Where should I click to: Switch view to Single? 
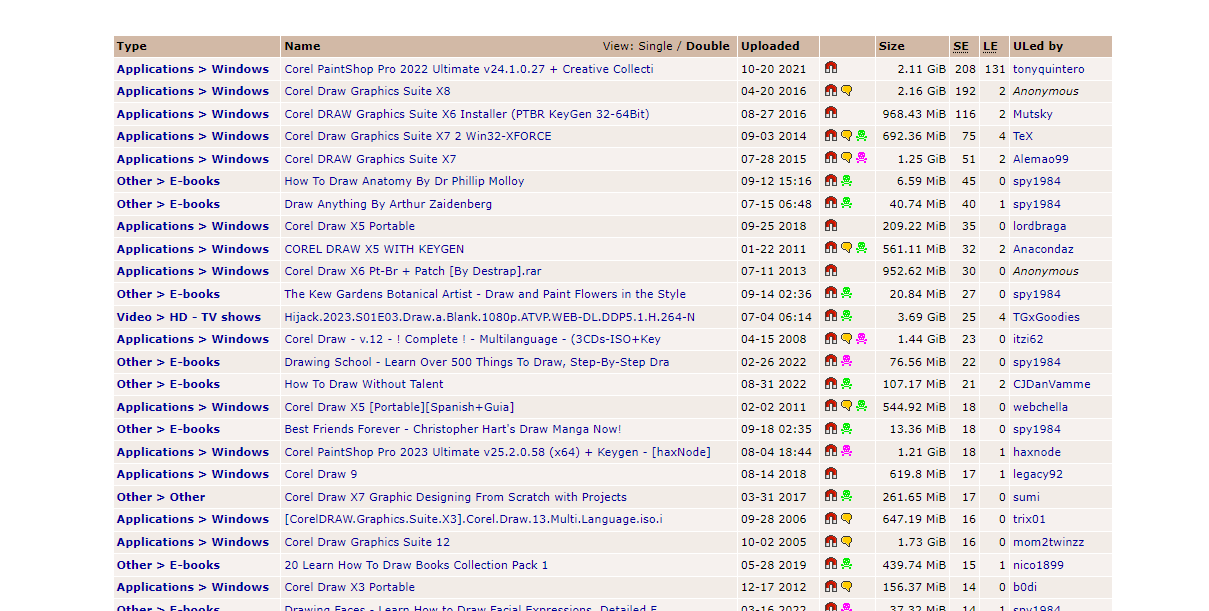point(656,46)
